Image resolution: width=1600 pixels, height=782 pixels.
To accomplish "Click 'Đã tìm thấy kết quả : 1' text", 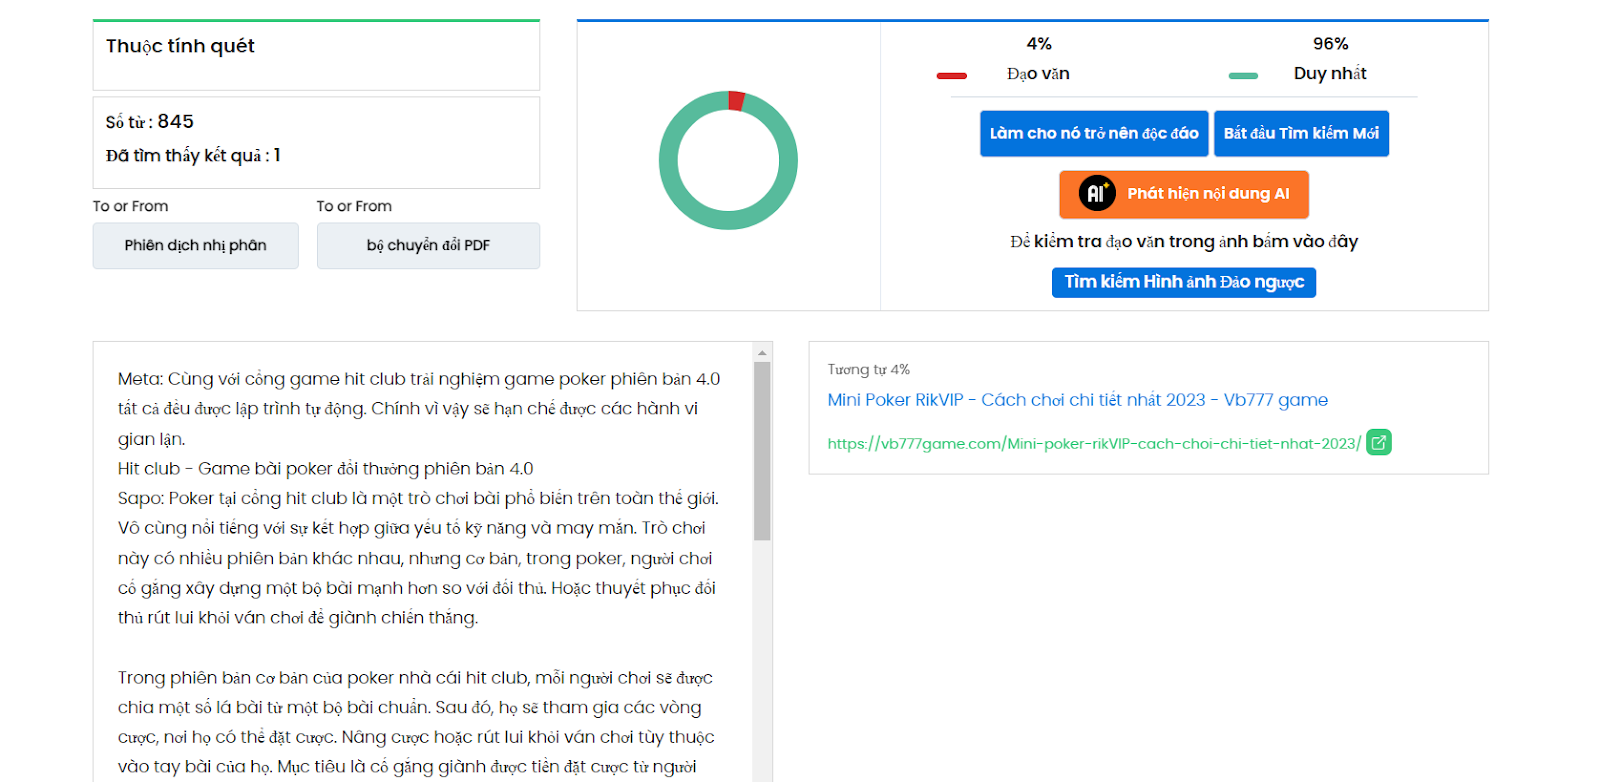I will [x=193, y=155].
